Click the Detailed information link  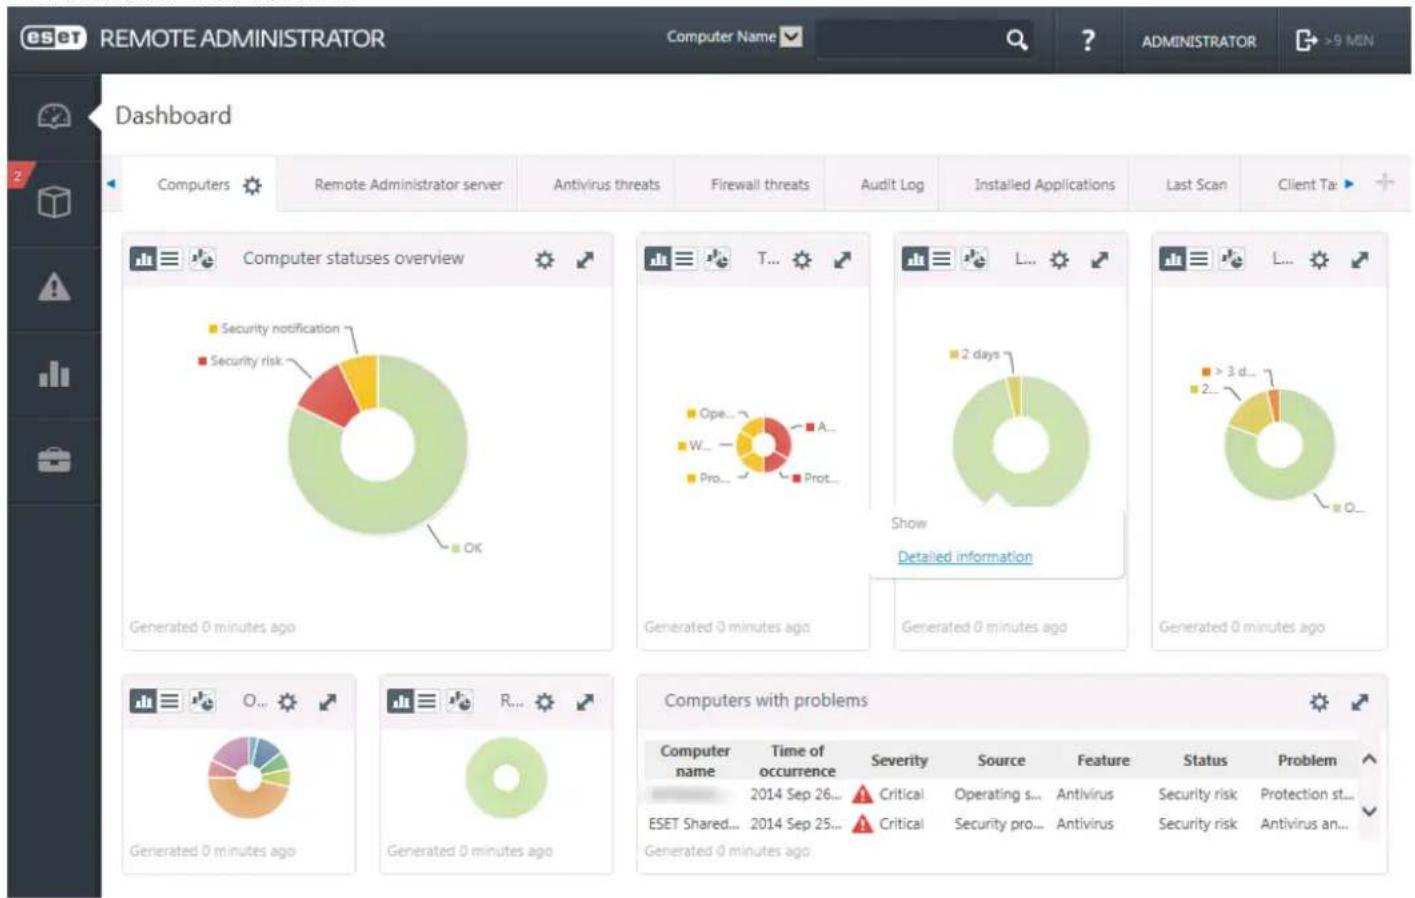(965, 557)
